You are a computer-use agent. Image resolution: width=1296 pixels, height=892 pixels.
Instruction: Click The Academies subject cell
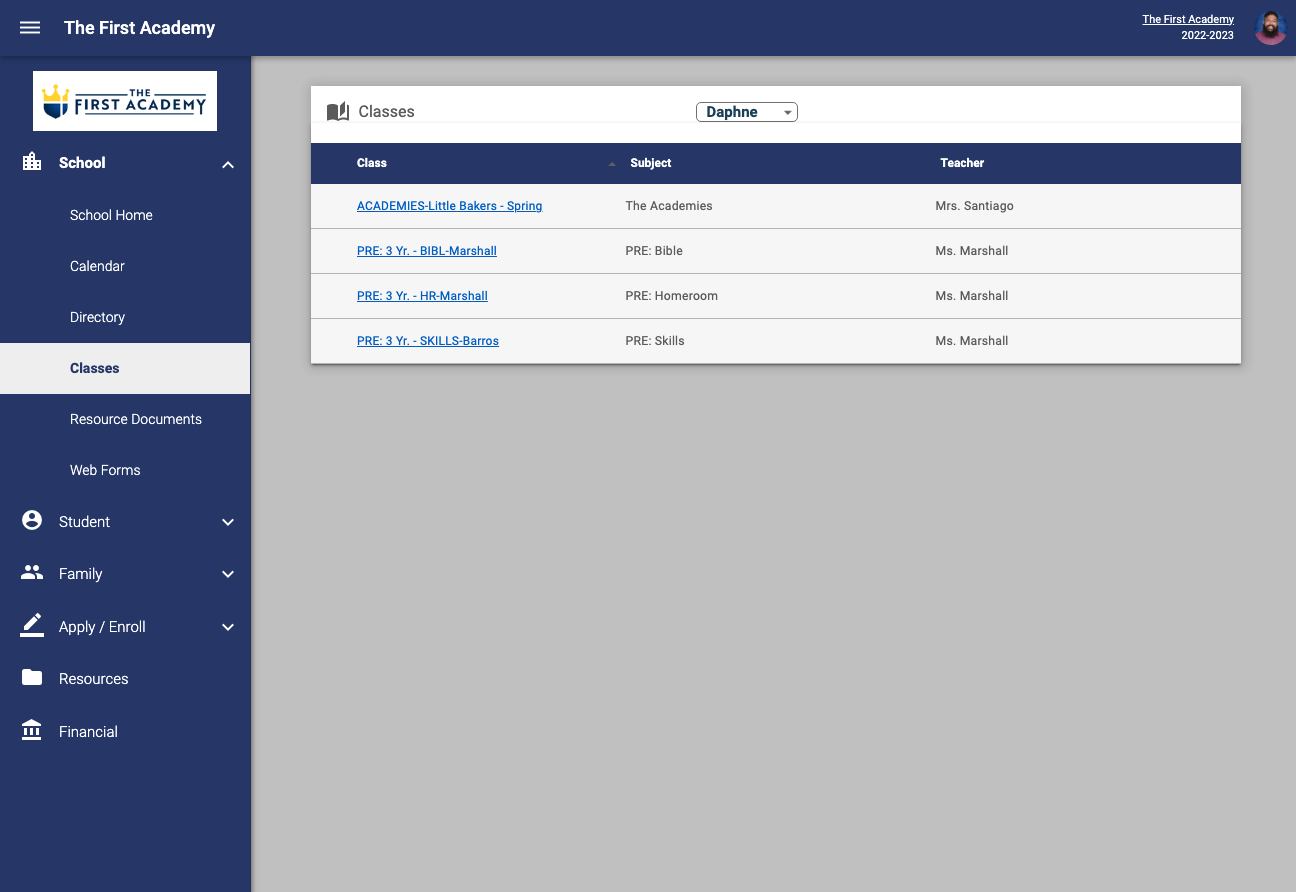tap(669, 206)
